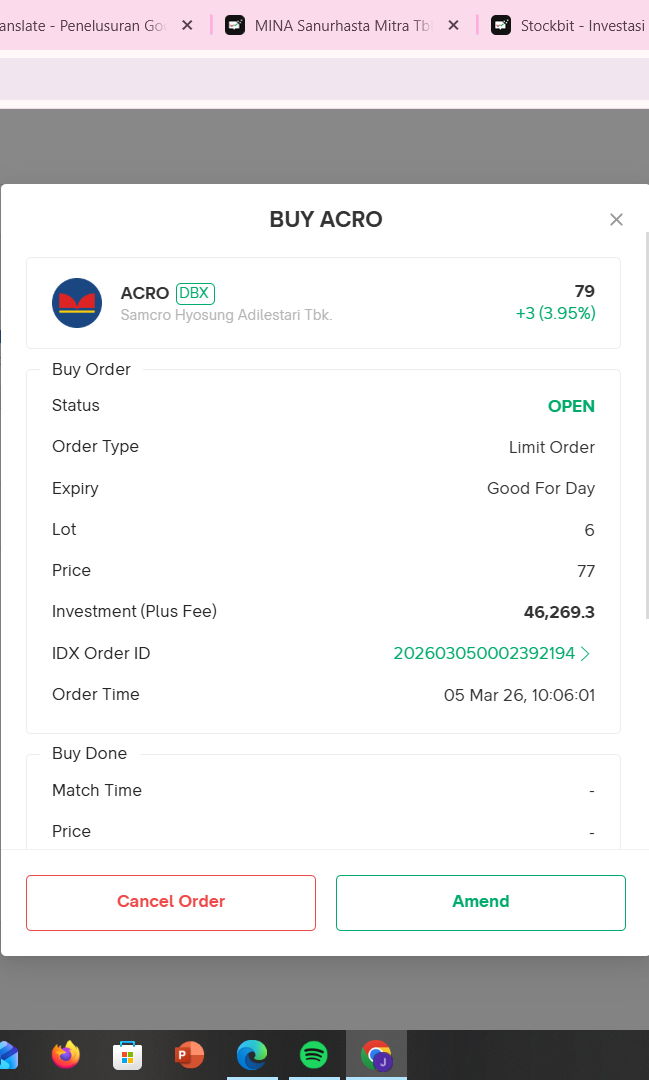
Task: Open Microsoft Edge from the taskbar
Action: [x=251, y=1055]
